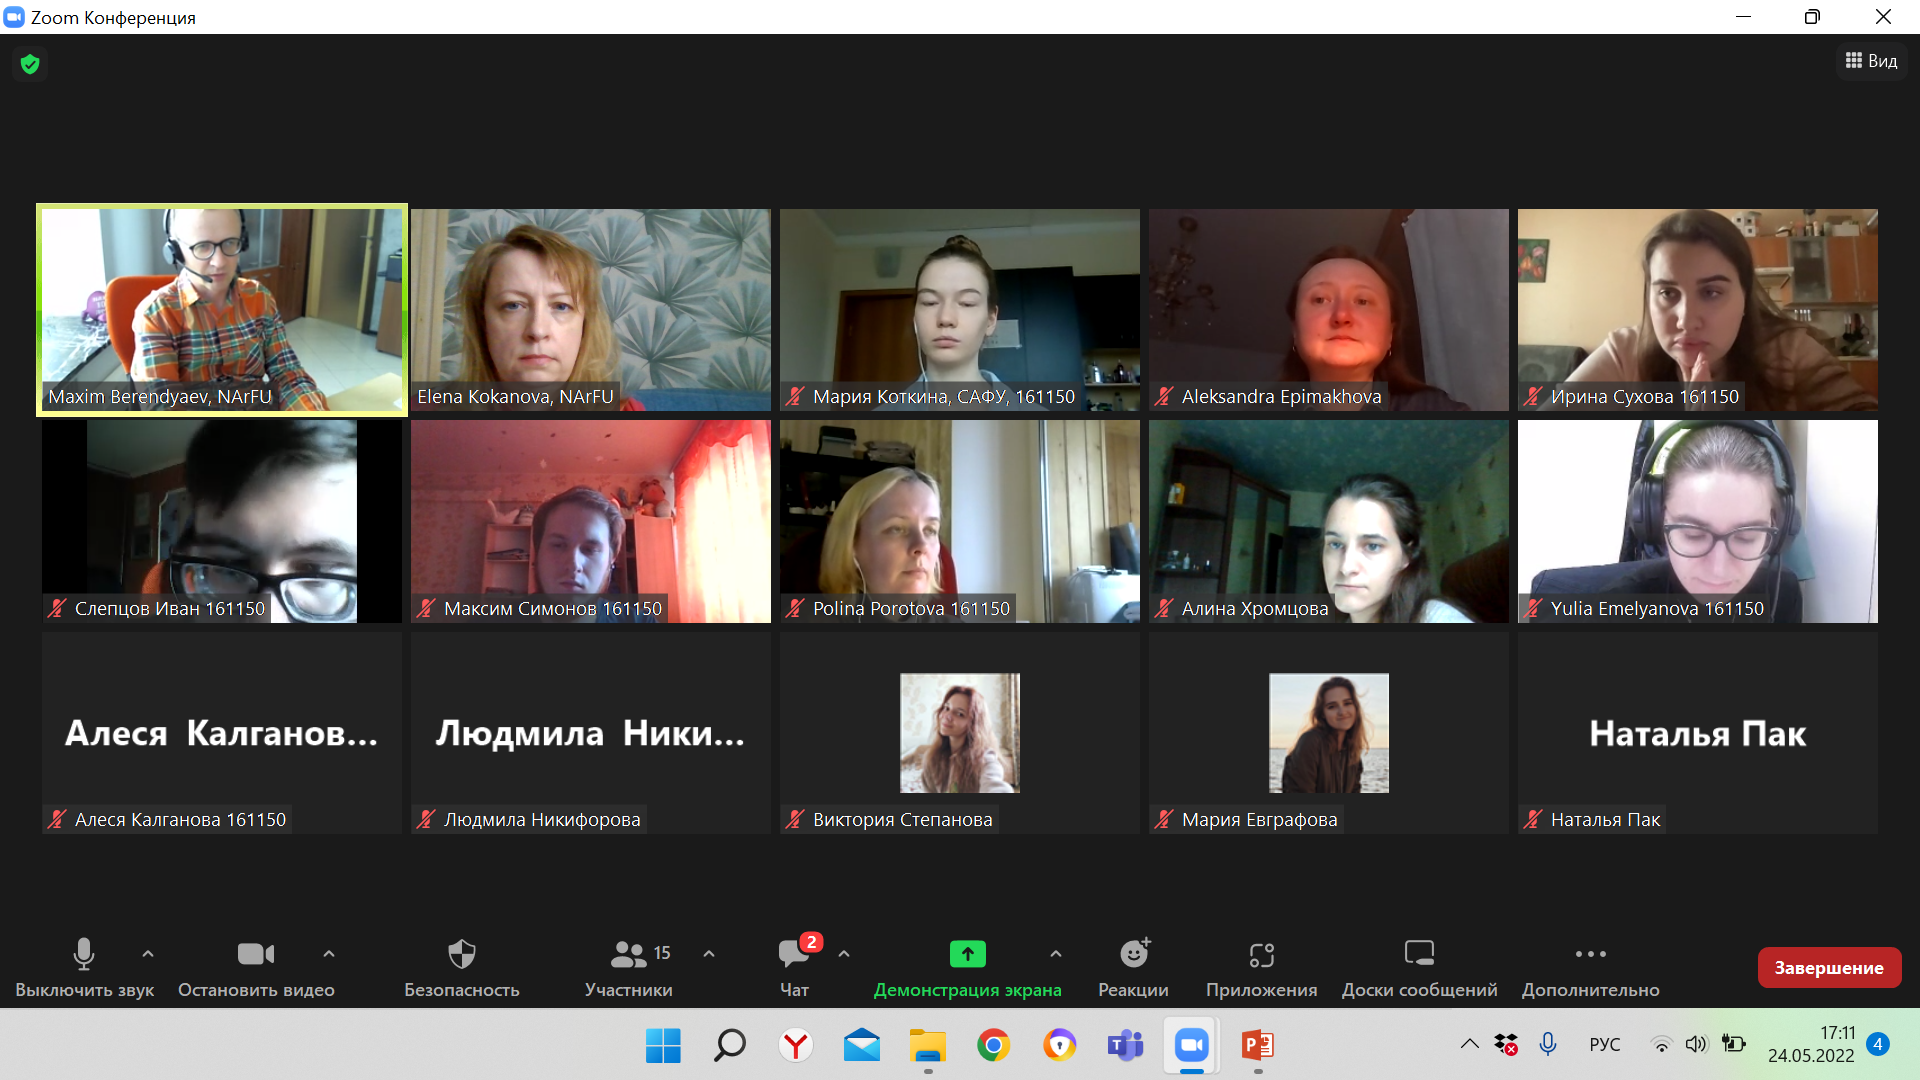Open the Reactions smiley icon
The image size is (1920, 1080).
coord(1133,955)
